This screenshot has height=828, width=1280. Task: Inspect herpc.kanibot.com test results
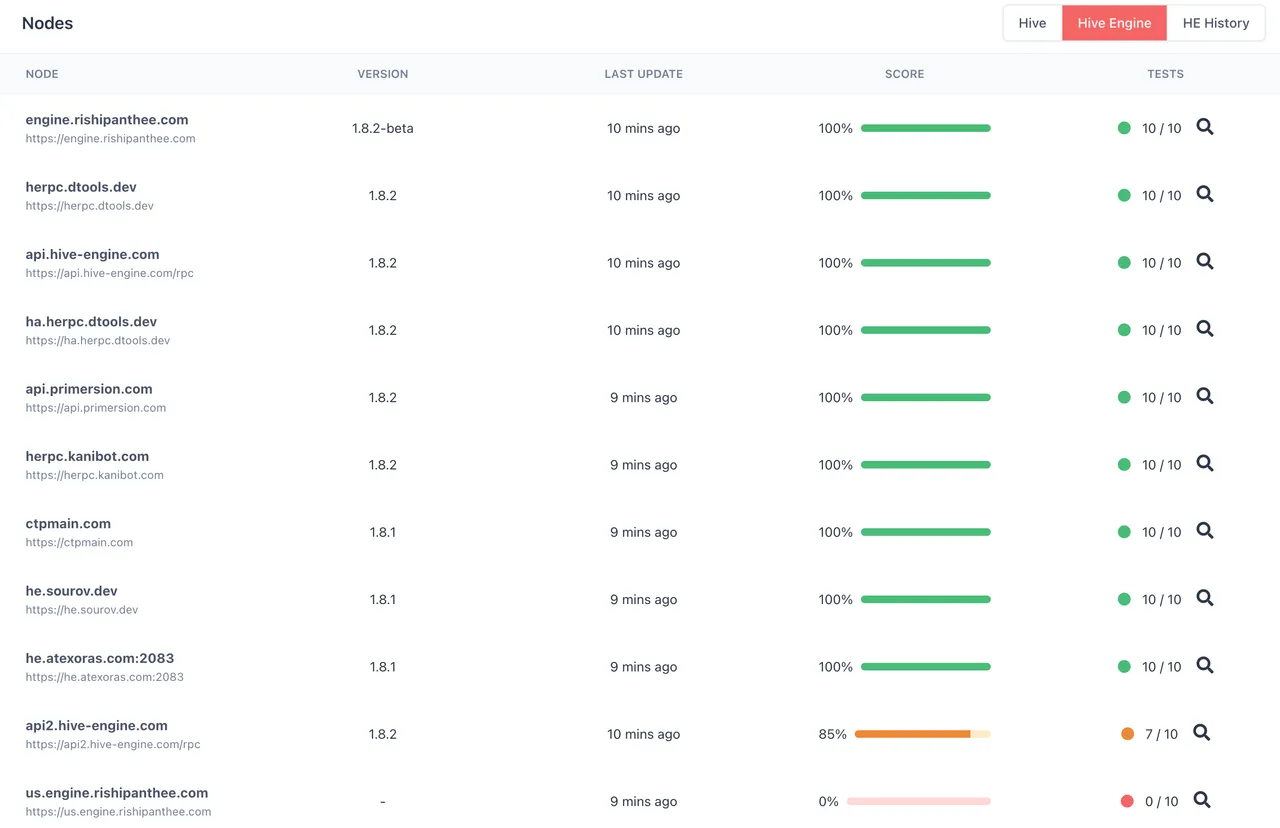pos(1205,463)
